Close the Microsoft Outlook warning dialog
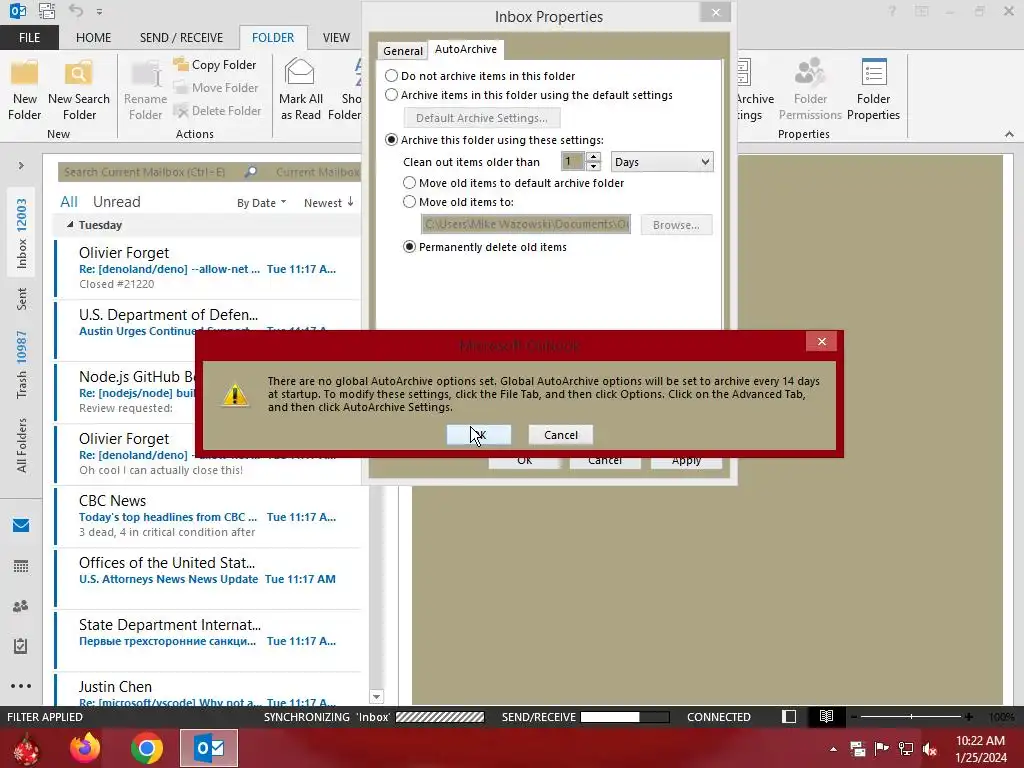Viewport: 1024px width, 768px height. click(822, 342)
